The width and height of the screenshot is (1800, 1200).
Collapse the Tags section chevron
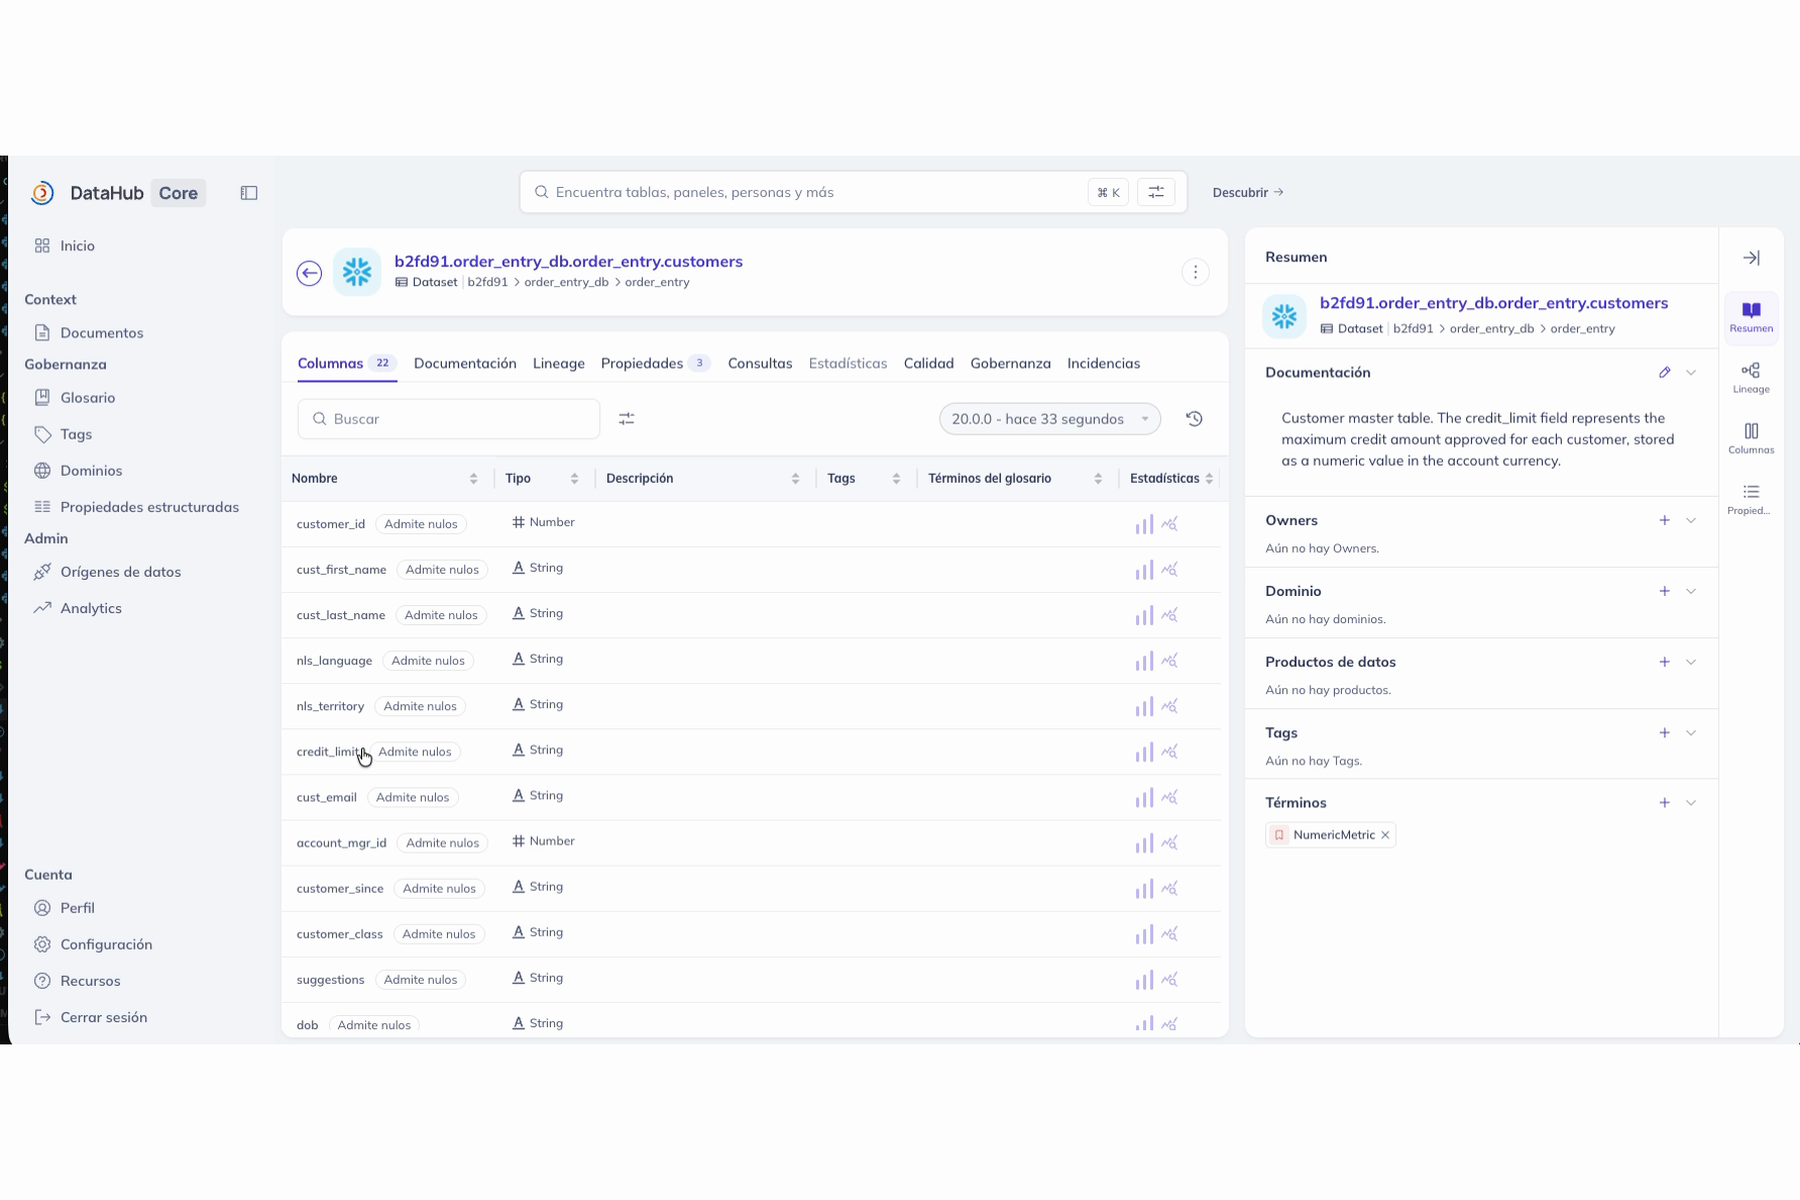pos(1691,733)
